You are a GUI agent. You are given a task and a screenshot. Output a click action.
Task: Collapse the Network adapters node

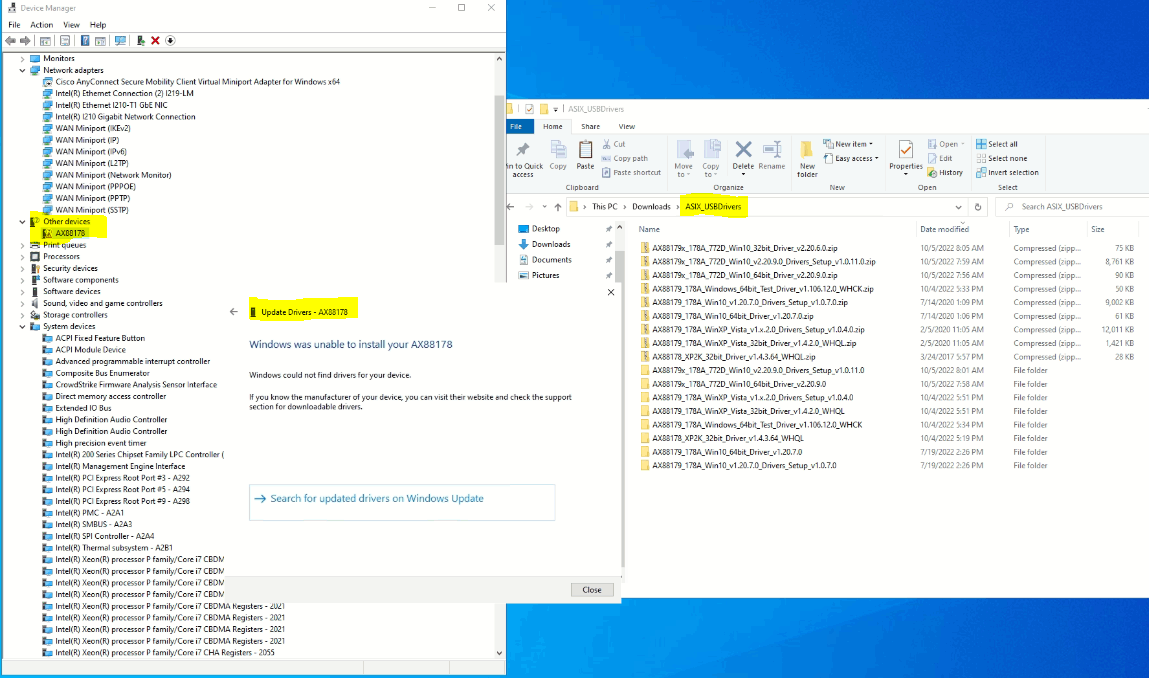pyautogui.click(x=22, y=69)
